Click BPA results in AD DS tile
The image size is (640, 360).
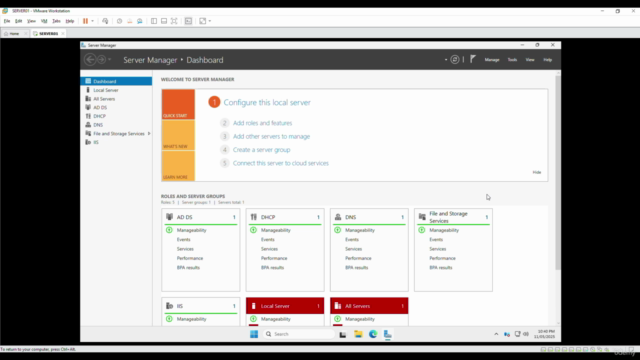point(188,268)
